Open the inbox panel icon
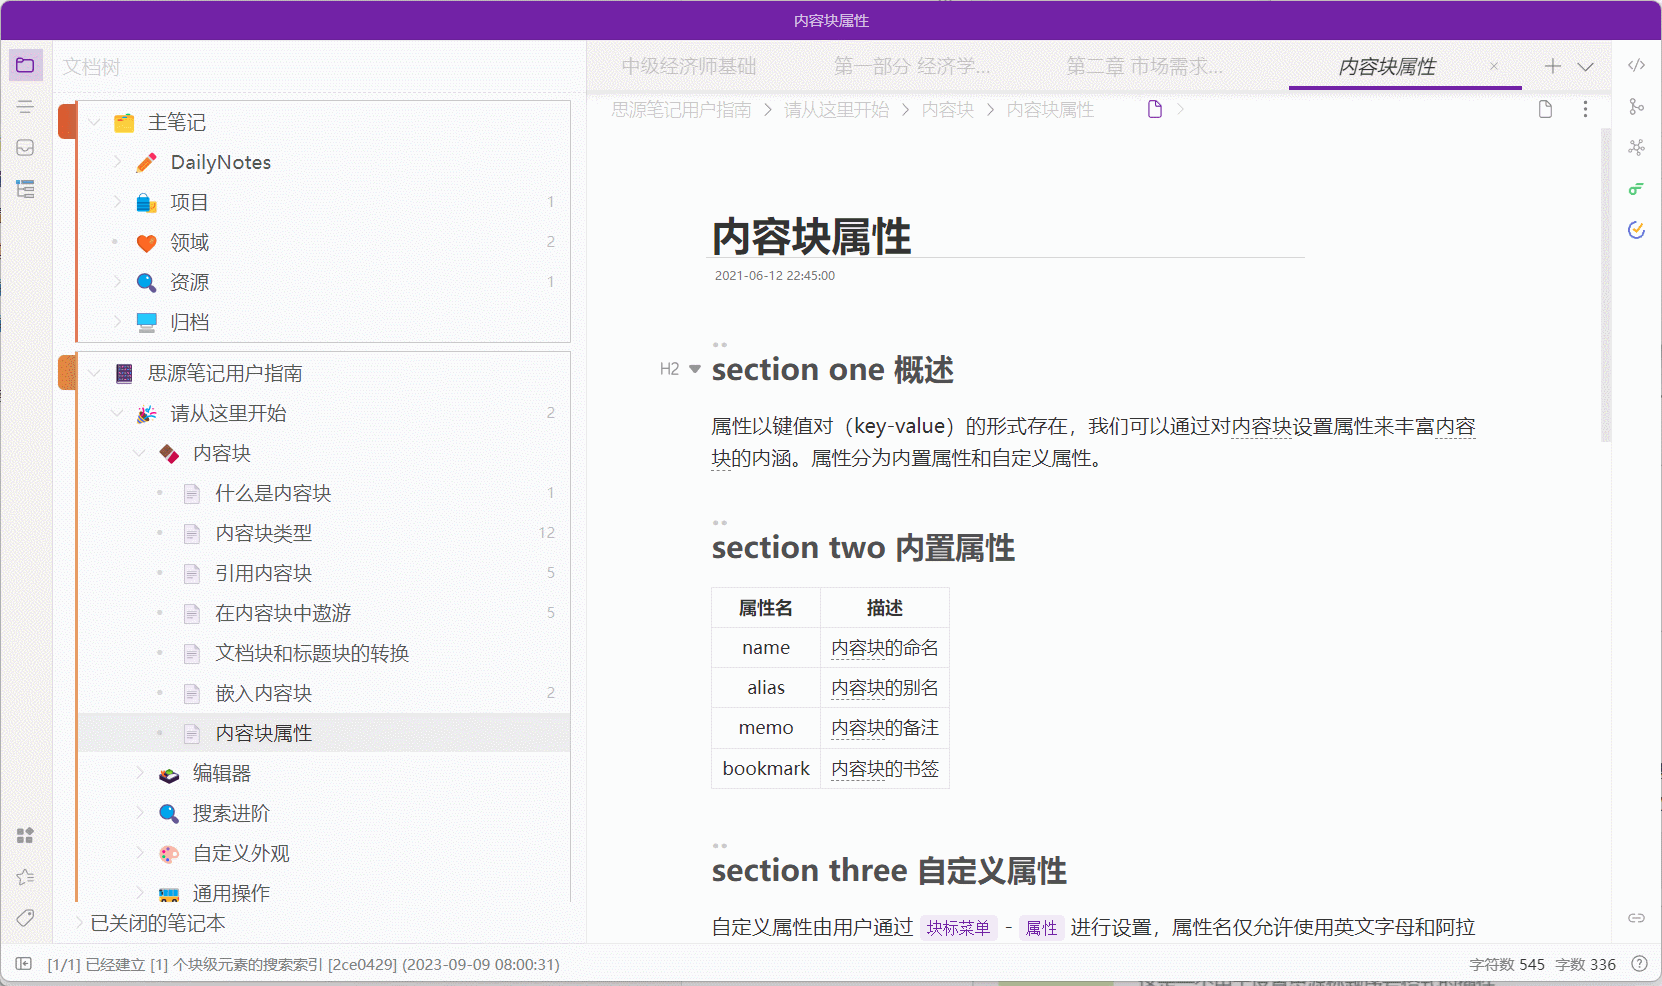This screenshot has height=986, width=1662. click(x=25, y=148)
